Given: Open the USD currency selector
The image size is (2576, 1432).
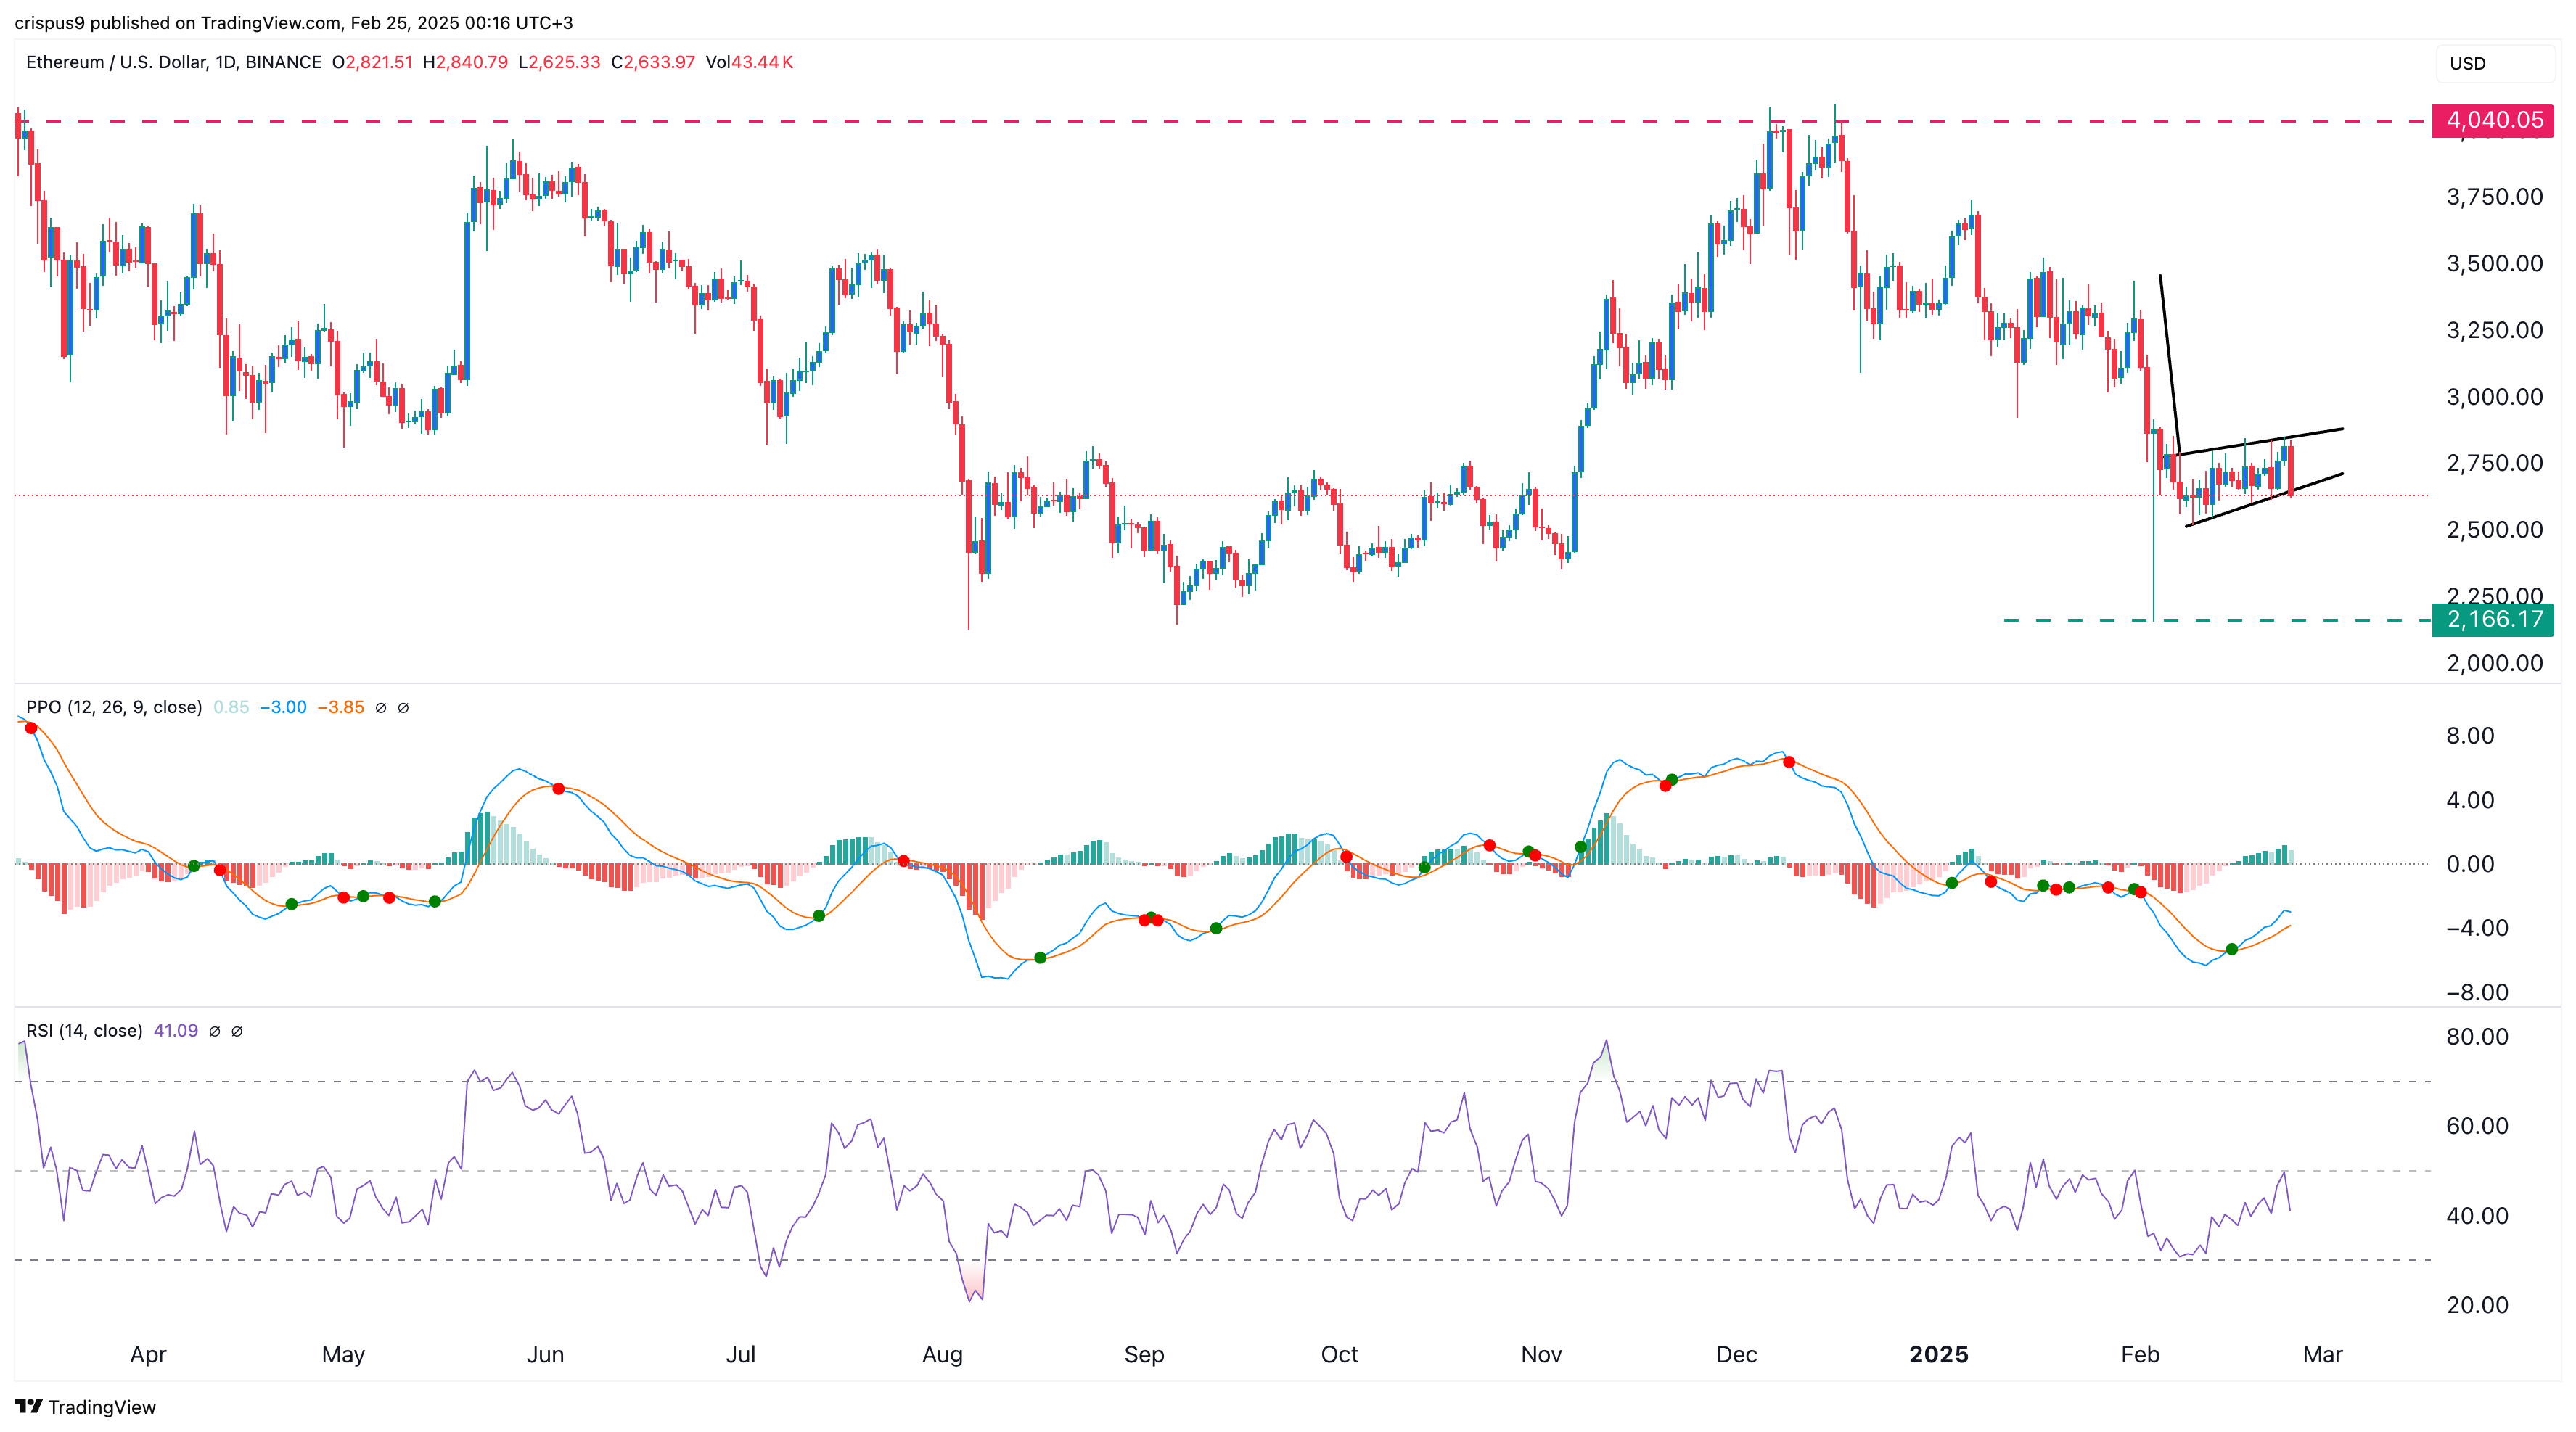Looking at the screenshot, I should [x=2494, y=63].
